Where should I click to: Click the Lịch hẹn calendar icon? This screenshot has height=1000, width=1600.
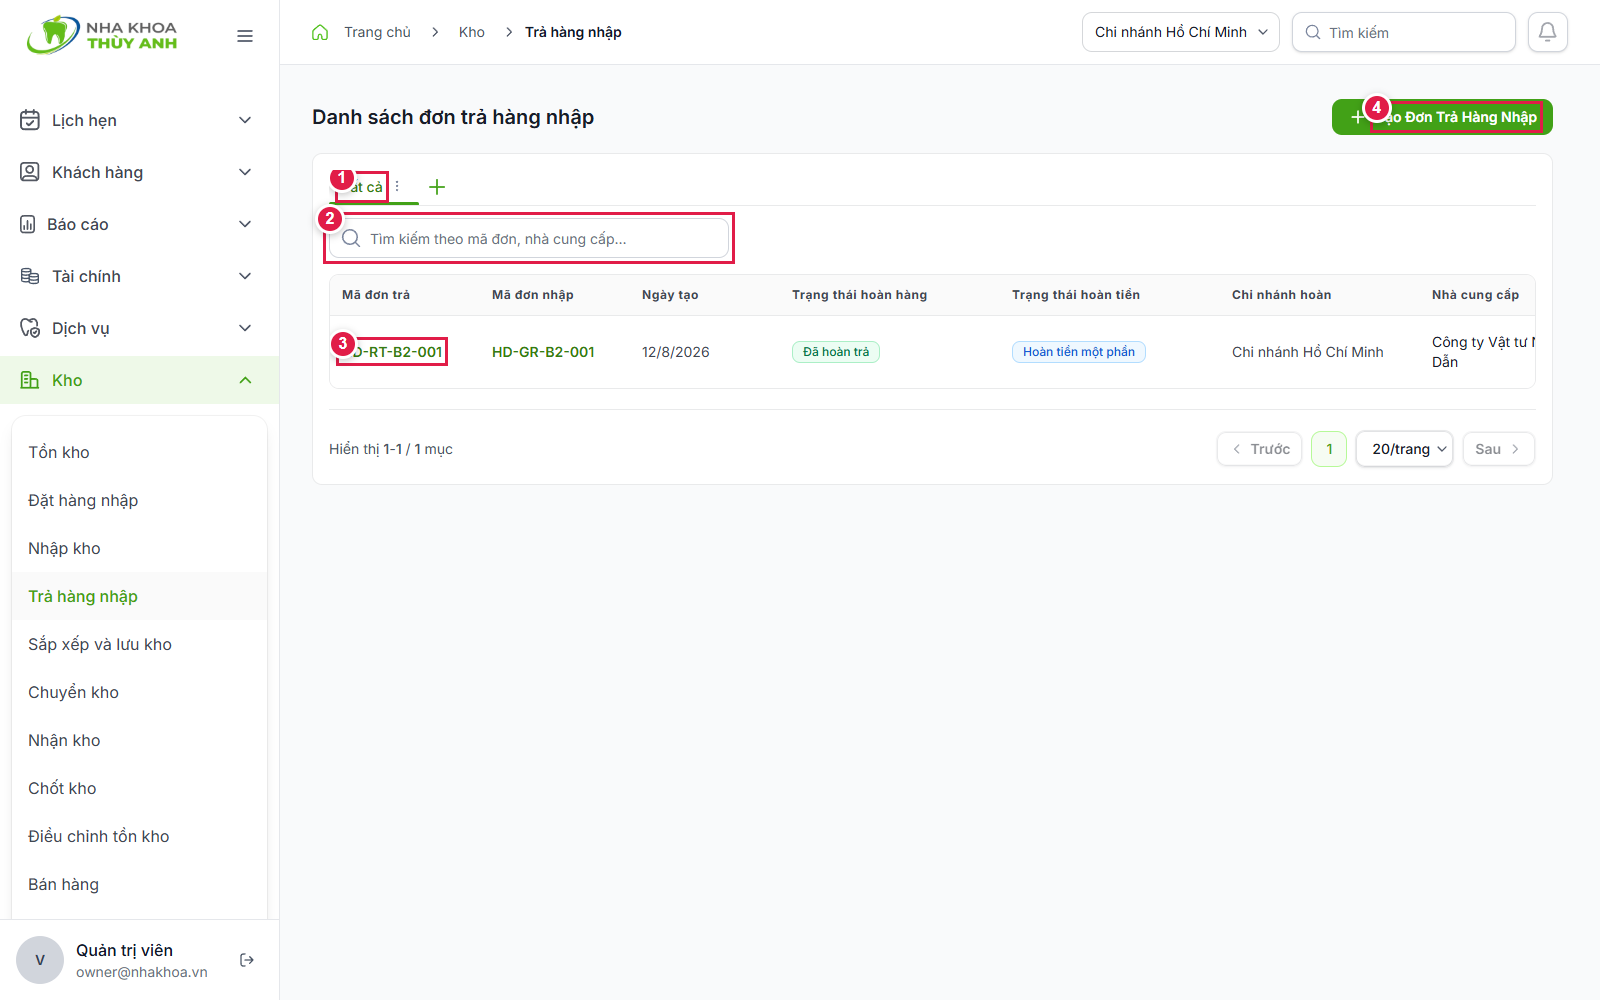click(x=30, y=120)
